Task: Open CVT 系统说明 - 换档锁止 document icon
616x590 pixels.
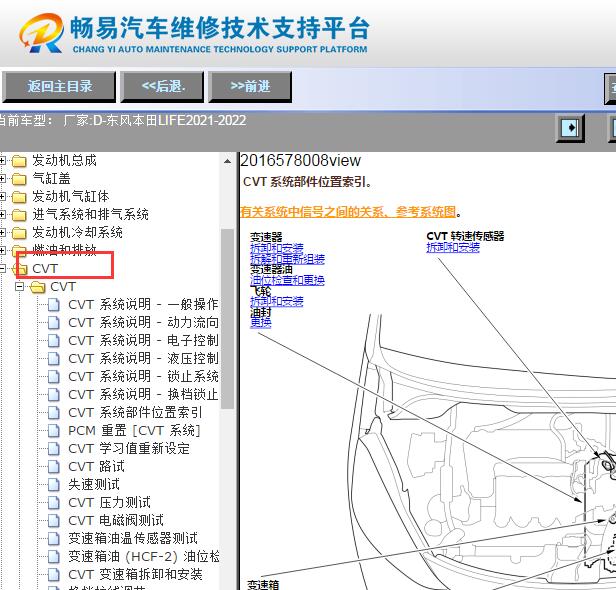Action: (54, 394)
